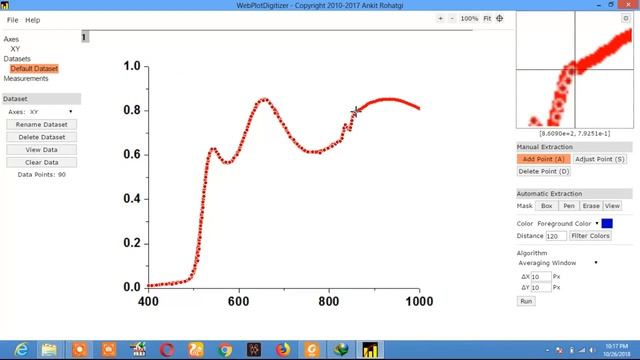
Task: Select the XY axes tree entry
Action: (x=15, y=49)
